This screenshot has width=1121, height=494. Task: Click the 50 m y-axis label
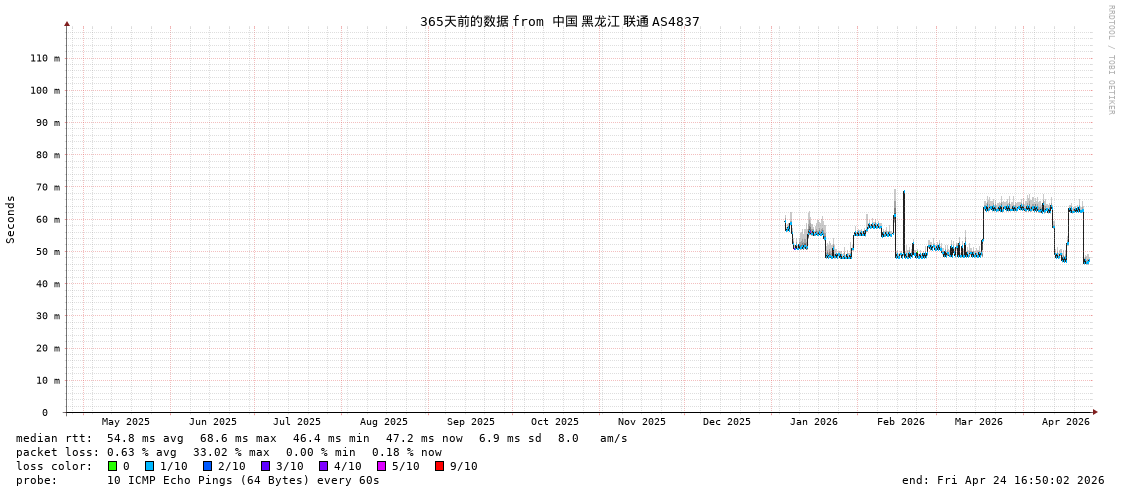point(47,252)
